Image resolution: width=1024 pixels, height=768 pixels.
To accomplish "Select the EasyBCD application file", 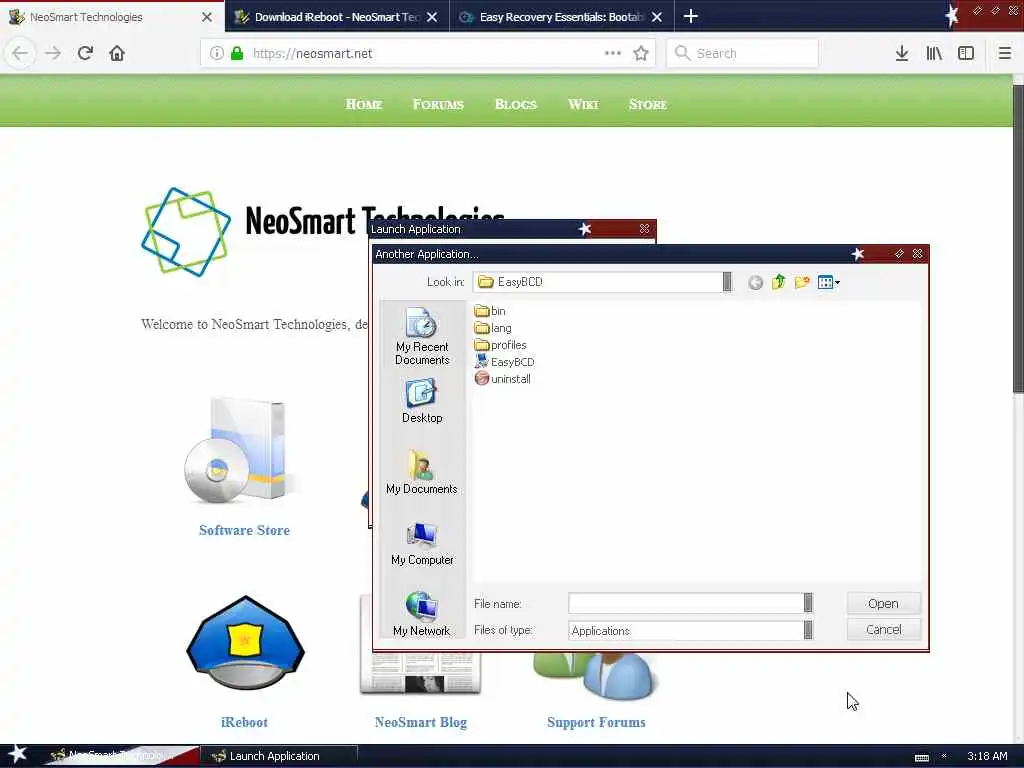I will [505, 361].
